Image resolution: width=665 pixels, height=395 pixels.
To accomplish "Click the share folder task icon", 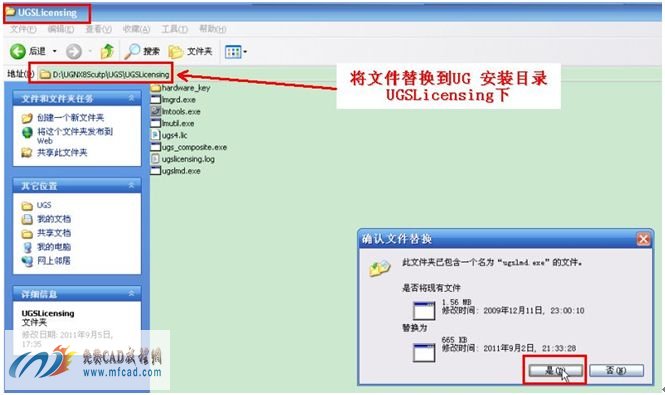I will pos(27,152).
